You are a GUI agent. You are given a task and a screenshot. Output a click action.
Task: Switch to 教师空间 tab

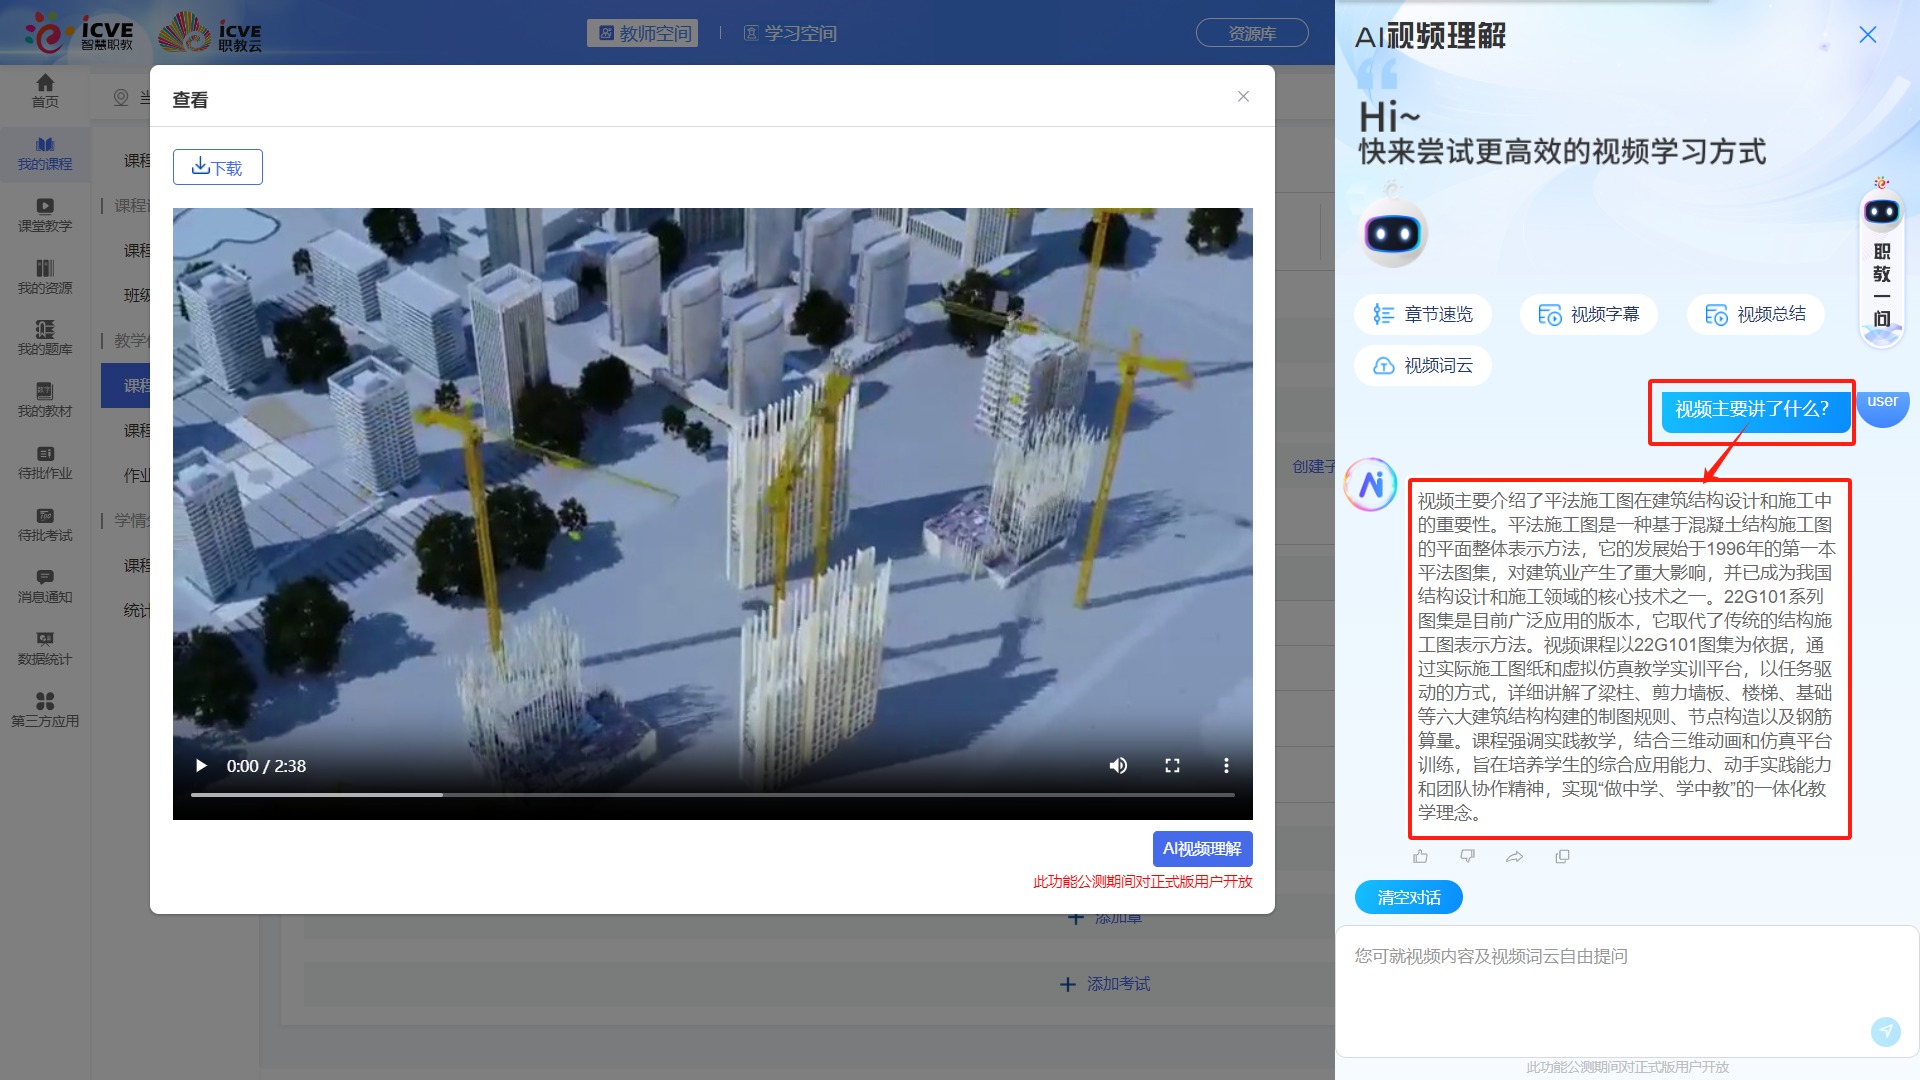tap(643, 34)
